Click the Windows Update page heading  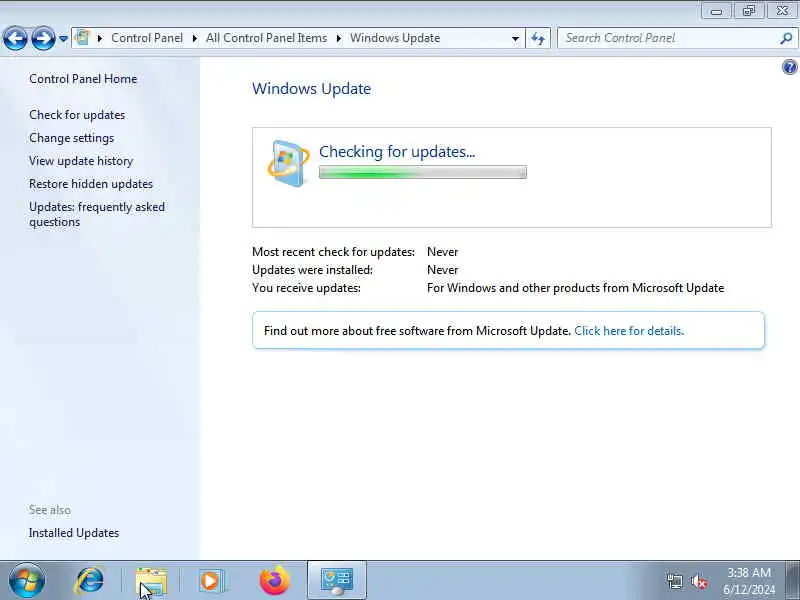pos(312,89)
